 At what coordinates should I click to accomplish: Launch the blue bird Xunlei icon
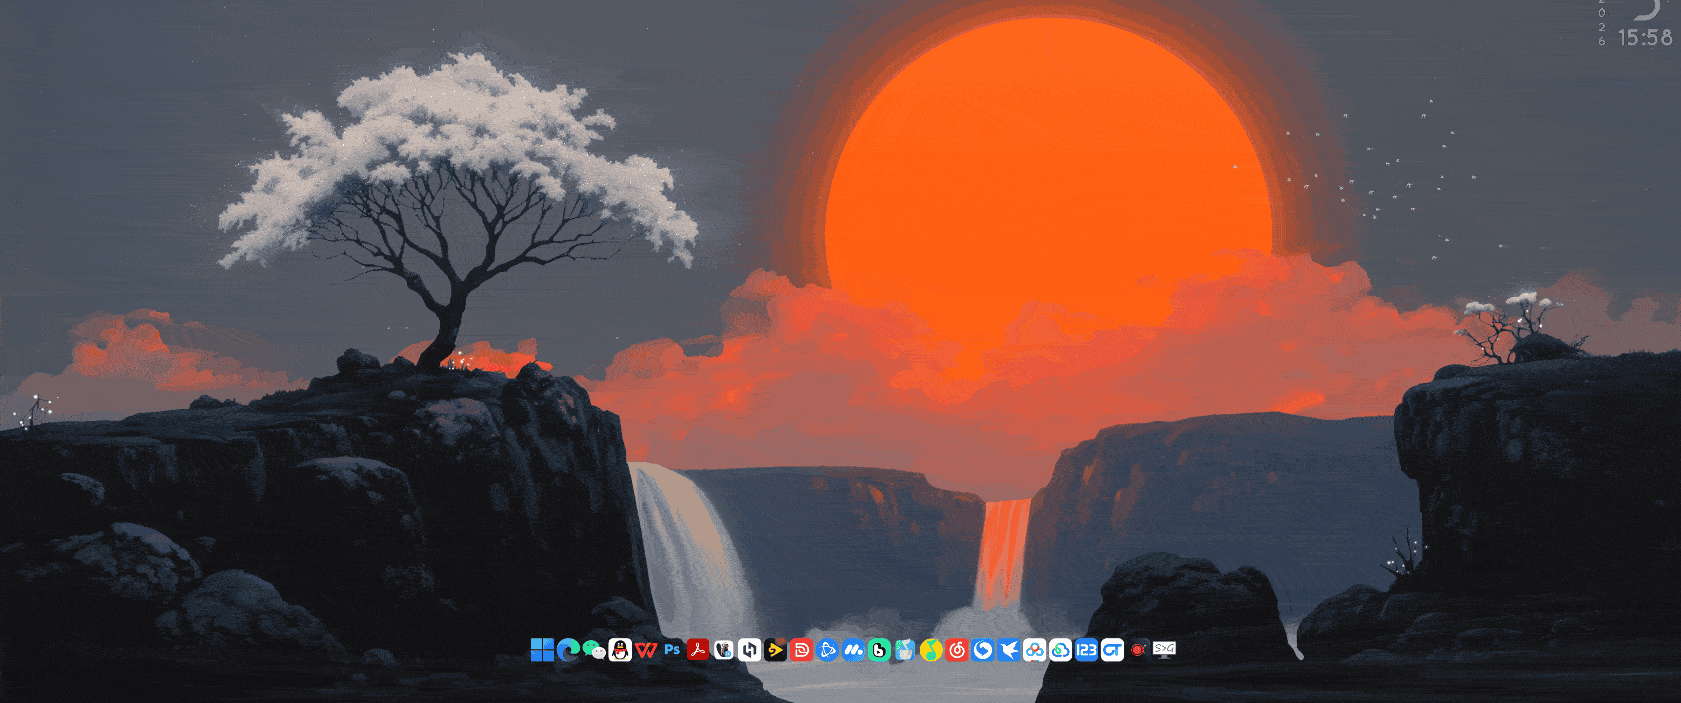click(x=1009, y=650)
